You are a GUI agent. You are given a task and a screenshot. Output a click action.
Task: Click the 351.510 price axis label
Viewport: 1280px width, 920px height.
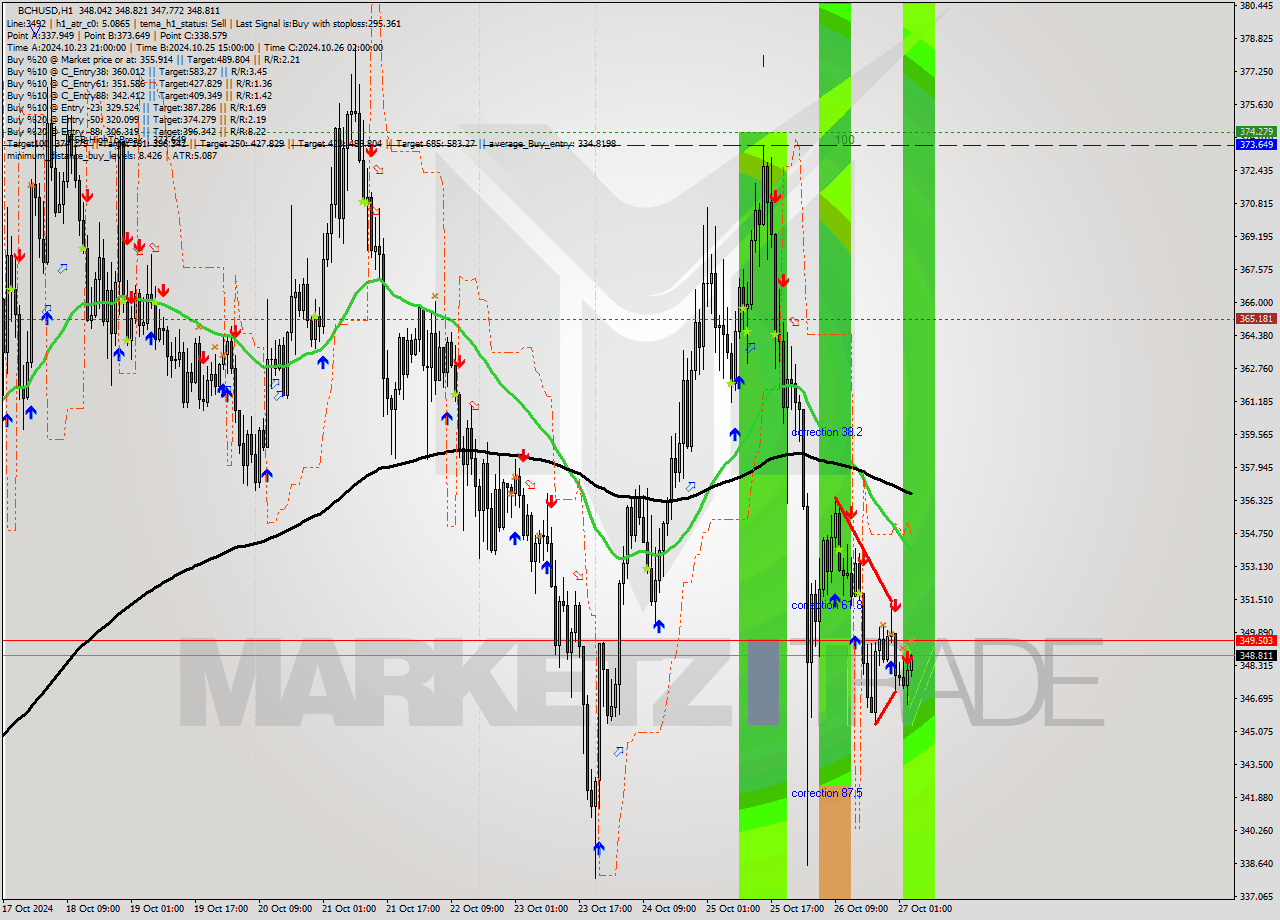1256,600
